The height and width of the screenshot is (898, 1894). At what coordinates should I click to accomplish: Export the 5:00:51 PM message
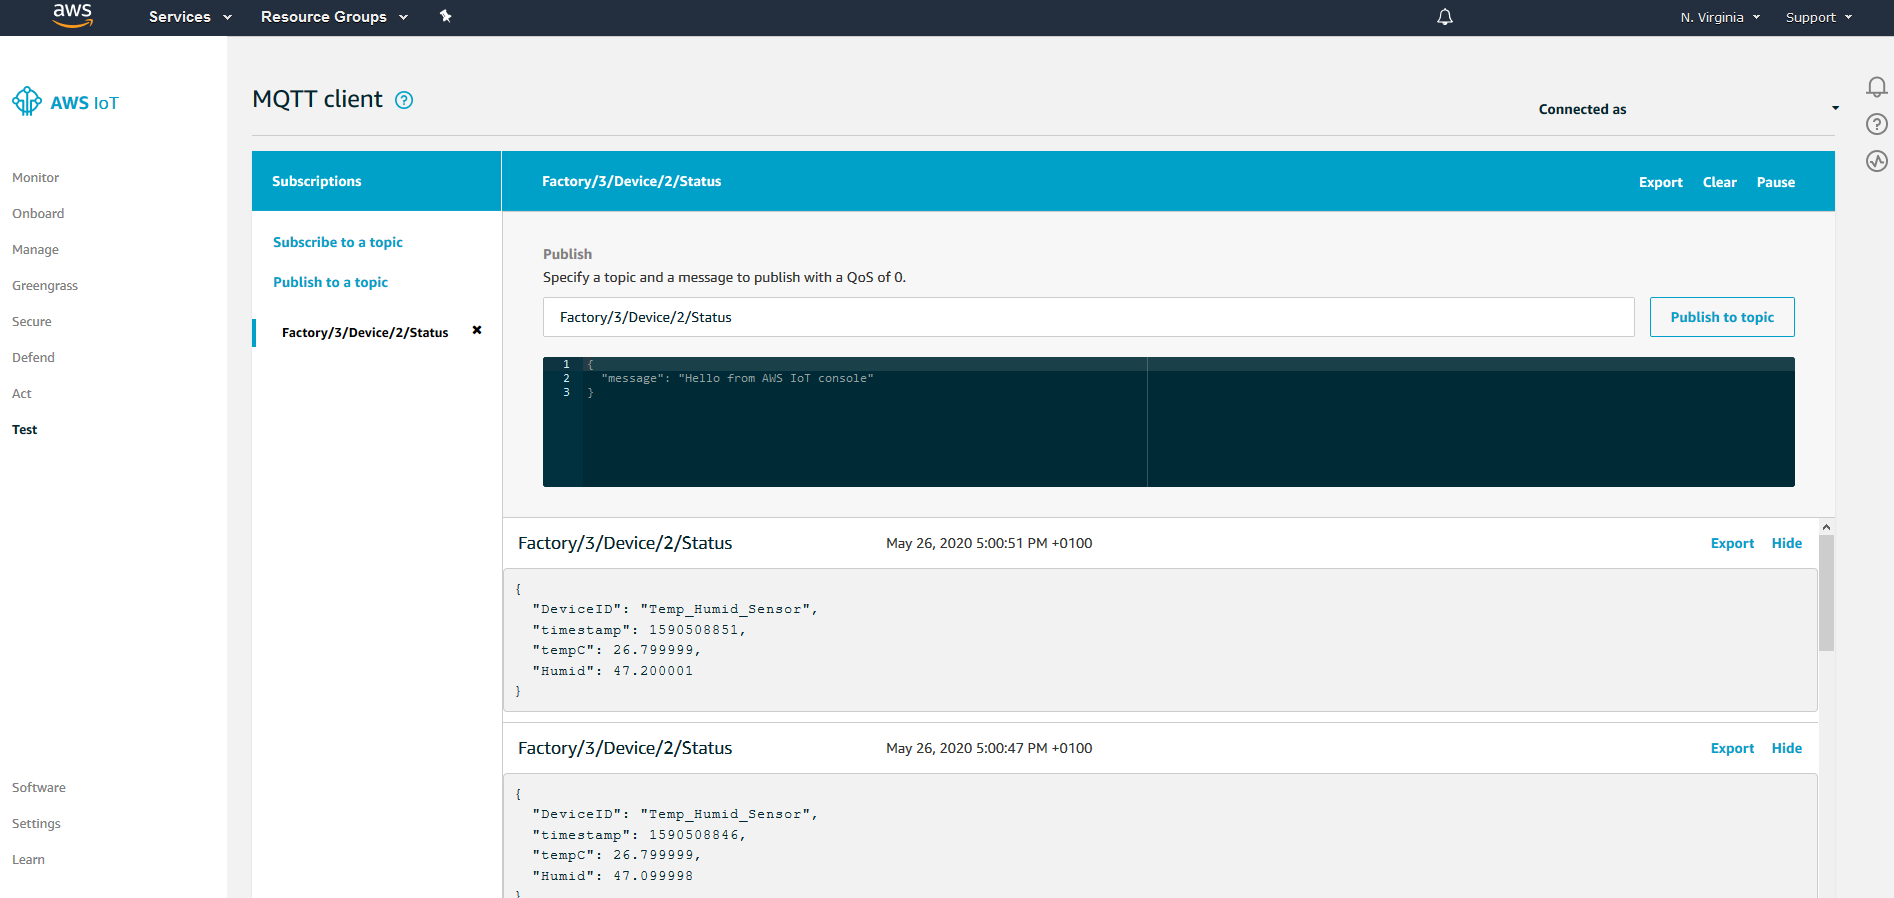[x=1732, y=543]
